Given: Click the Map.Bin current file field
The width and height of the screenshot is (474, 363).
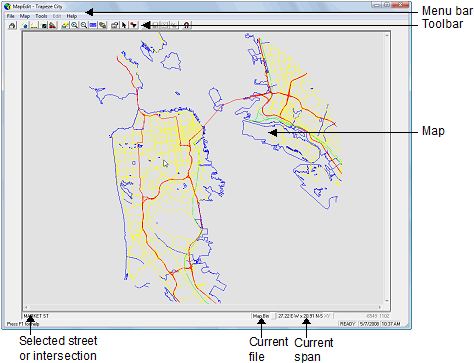Looking at the screenshot, I should tap(261, 316).
